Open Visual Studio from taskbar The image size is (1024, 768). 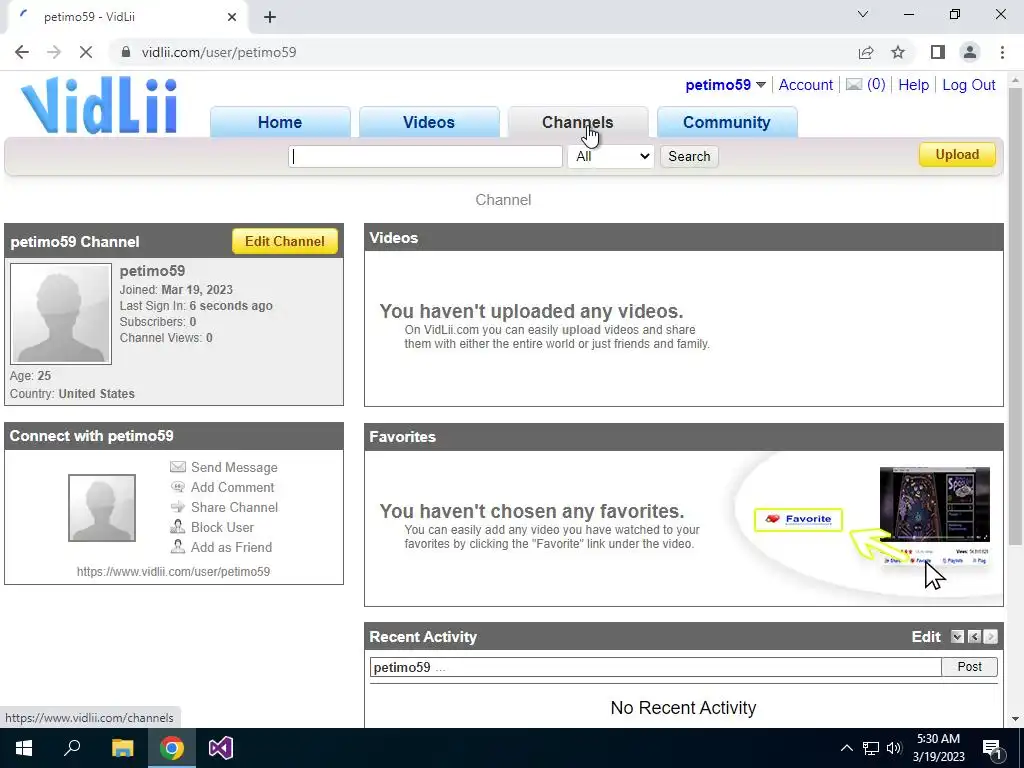coord(221,748)
